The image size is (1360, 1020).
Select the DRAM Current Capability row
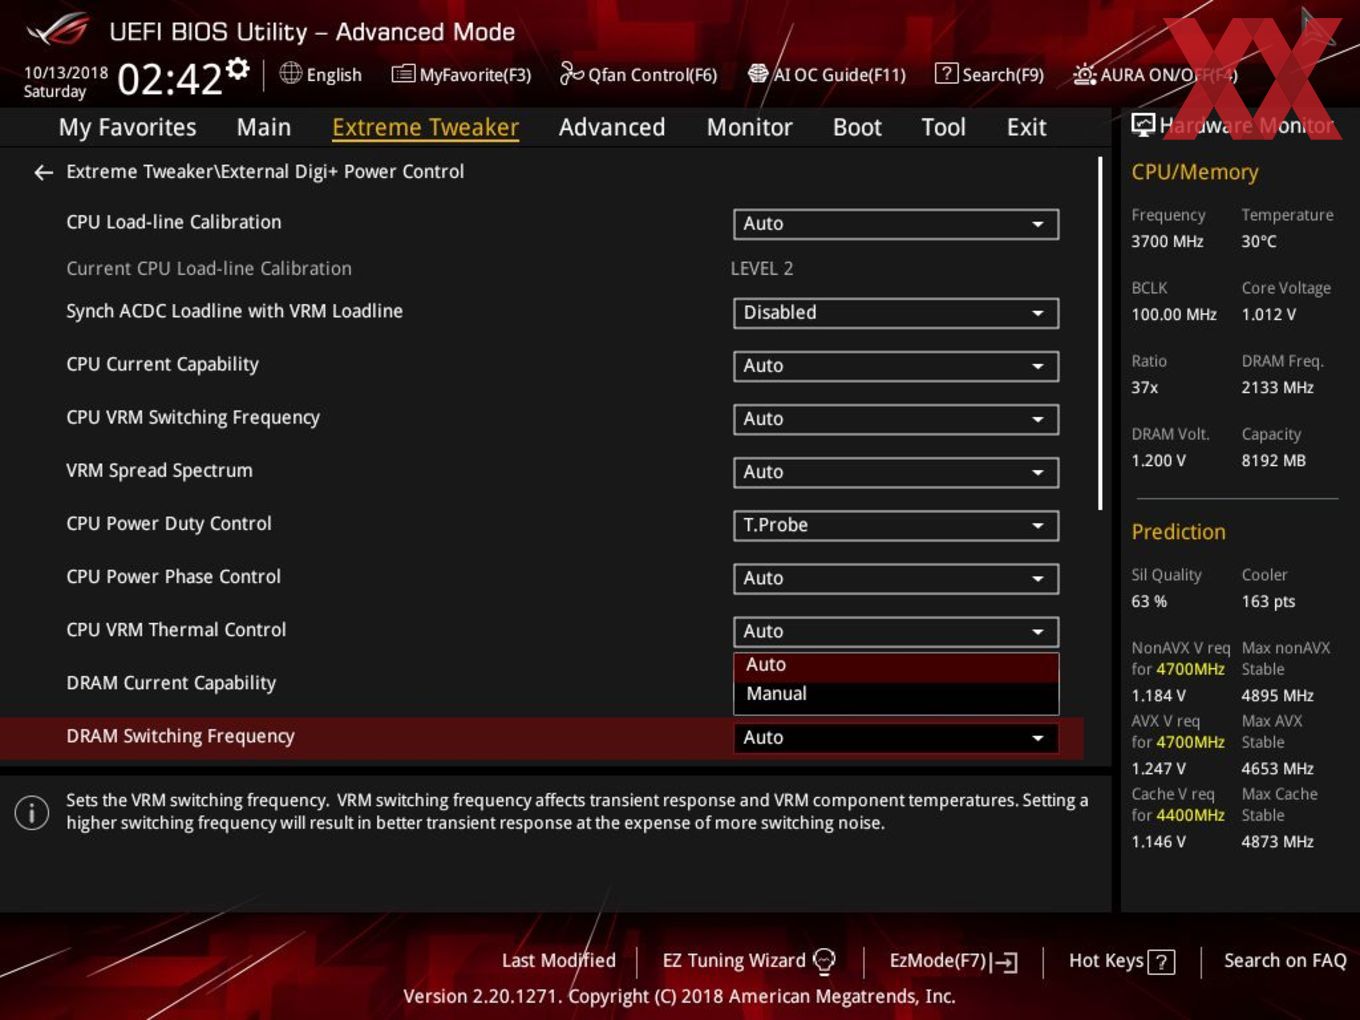(x=541, y=683)
